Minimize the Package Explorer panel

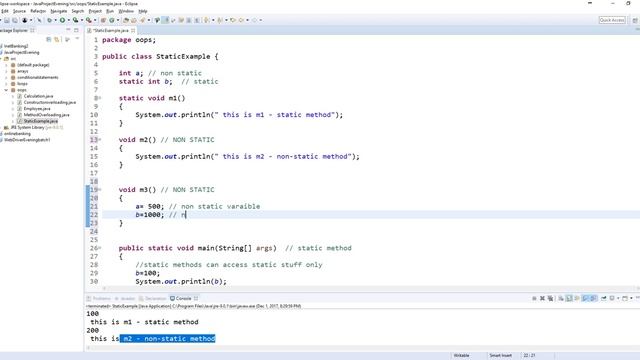(68, 30)
